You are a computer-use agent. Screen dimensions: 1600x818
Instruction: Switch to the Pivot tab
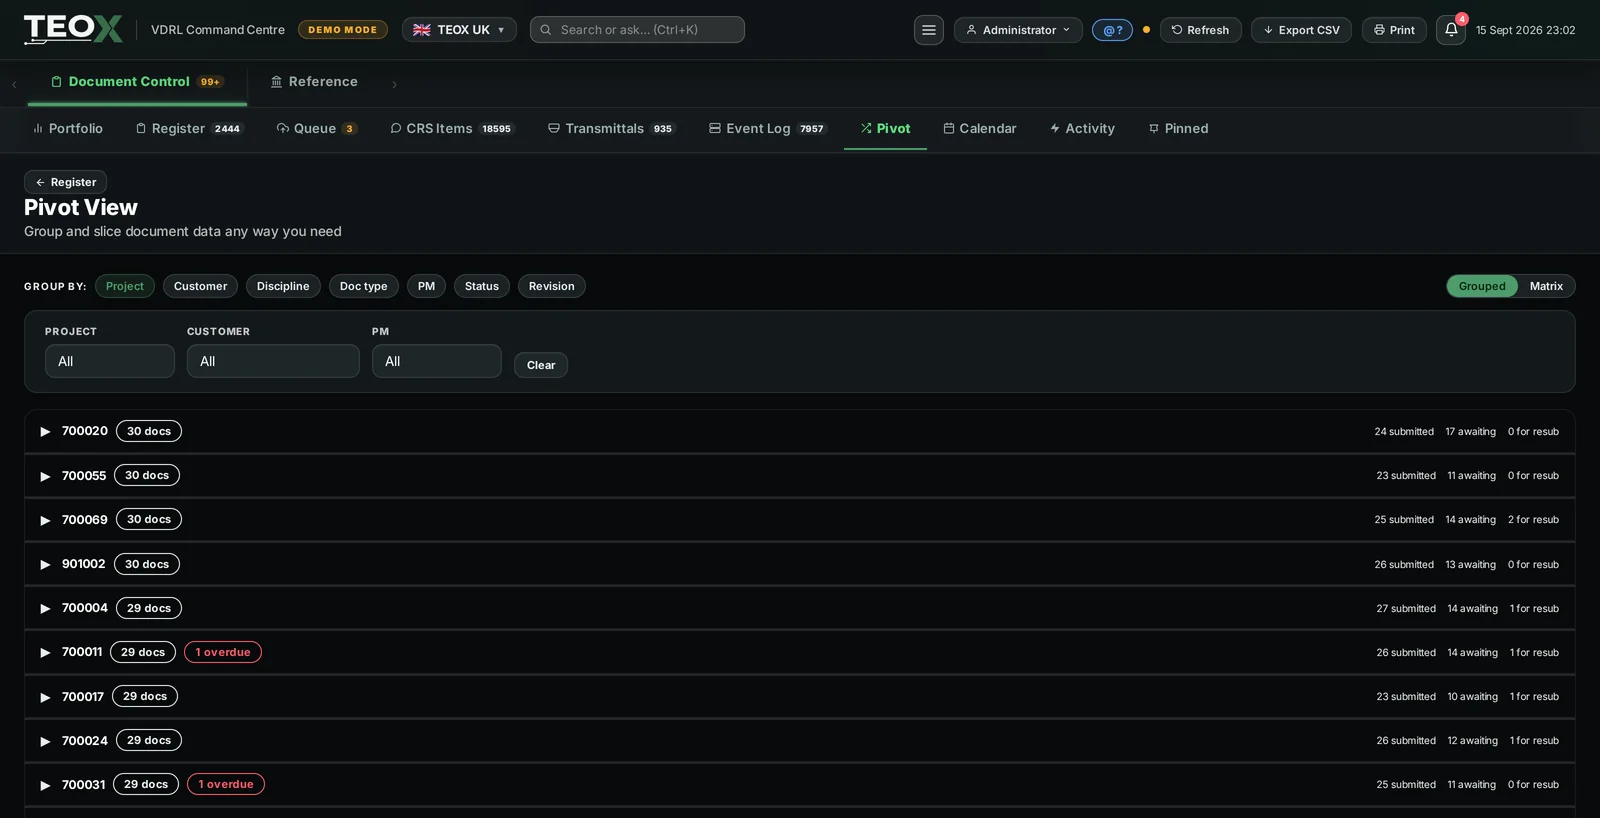885,129
